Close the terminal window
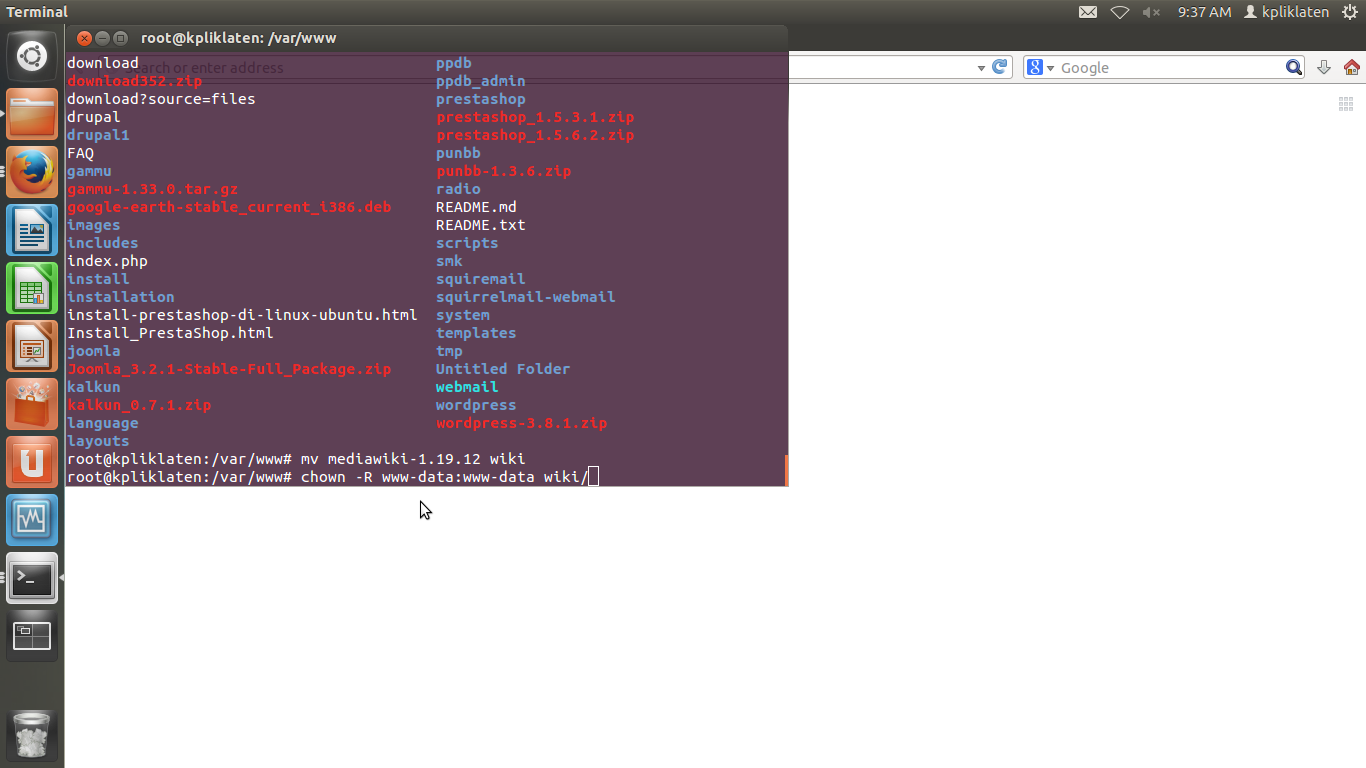The height and width of the screenshot is (768, 1366). pyautogui.click(x=84, y=38)
